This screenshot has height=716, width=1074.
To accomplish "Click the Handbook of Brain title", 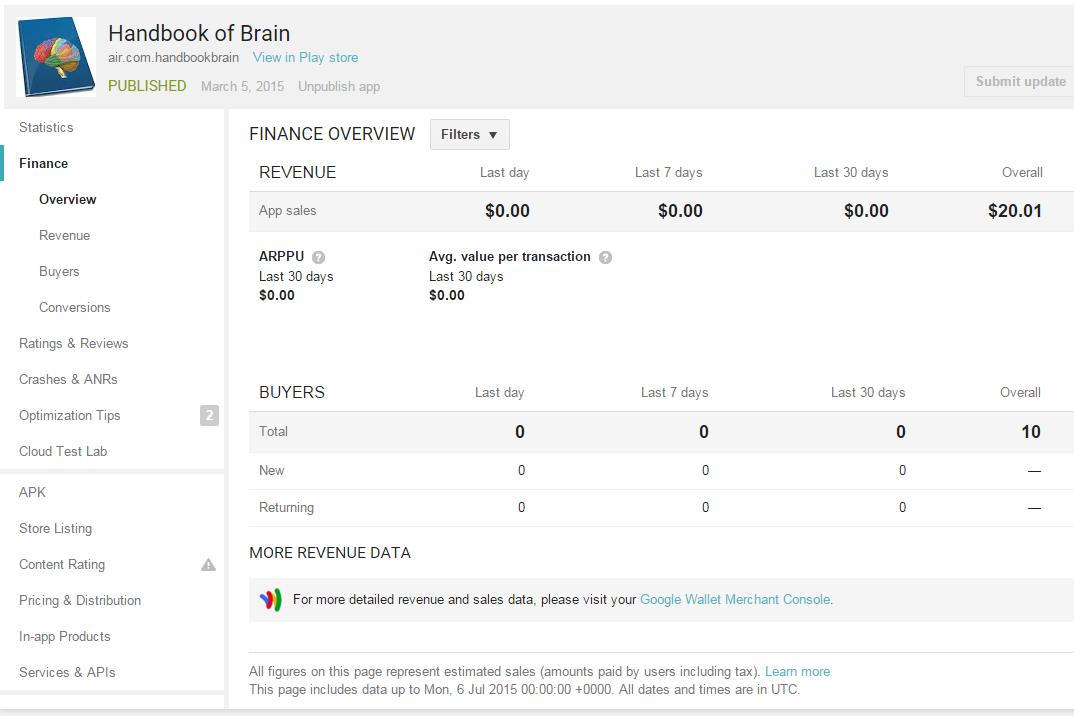I will coord(199,33).
